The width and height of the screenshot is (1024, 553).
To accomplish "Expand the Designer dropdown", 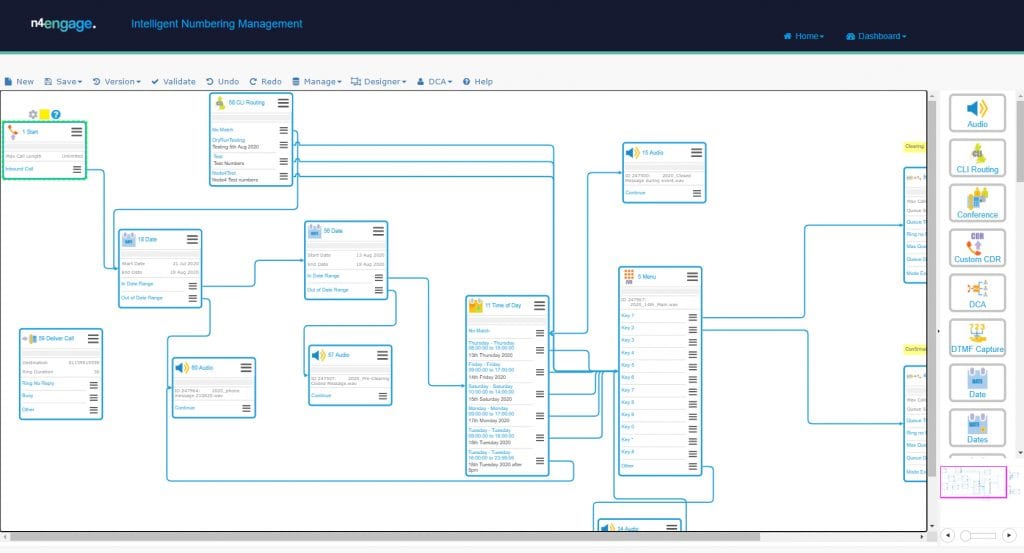I will click(x=379, y=82).
